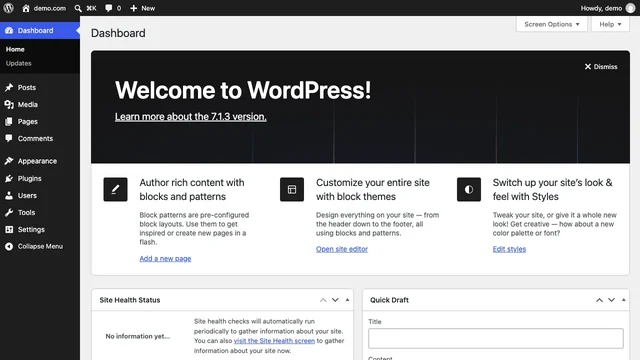
Task: Click 'Open site editor' link
Action: (342, 249)
